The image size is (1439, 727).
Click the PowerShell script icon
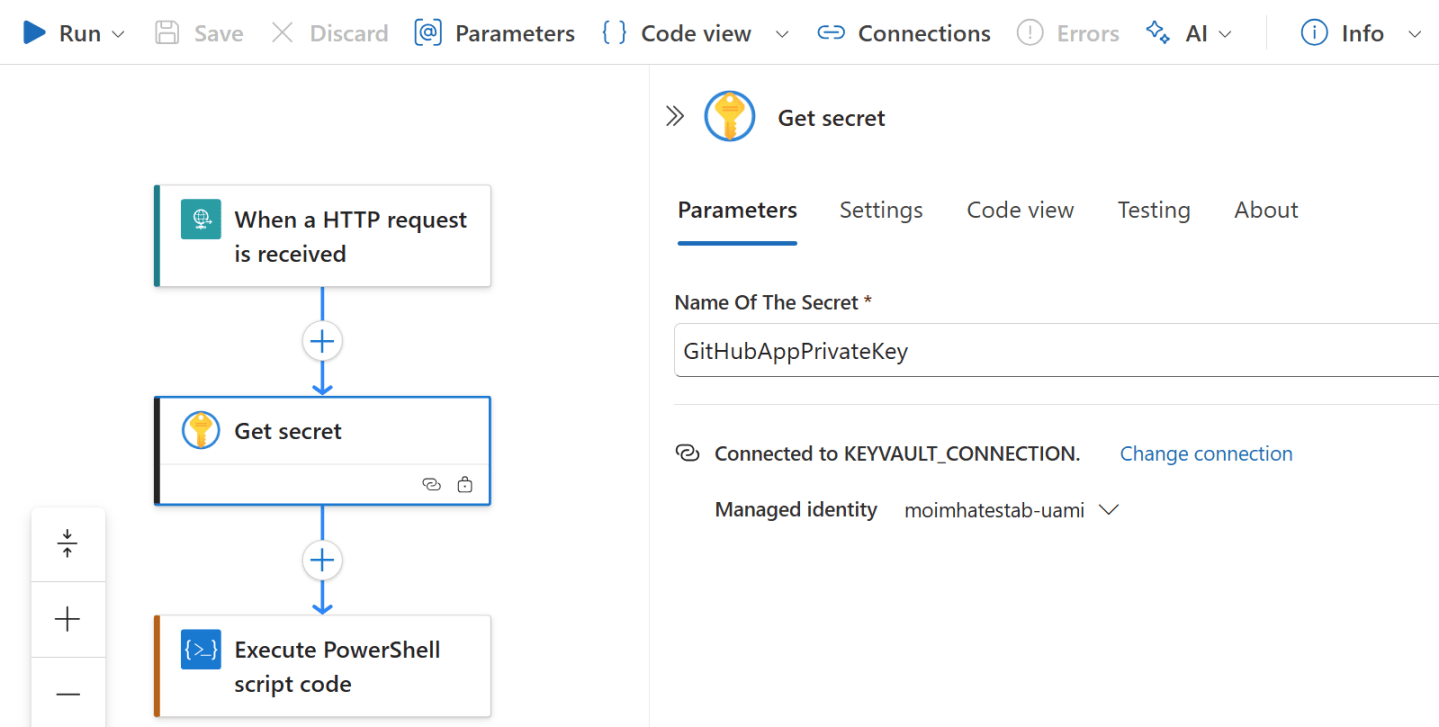pyautogui.click(x=201, y=650)
